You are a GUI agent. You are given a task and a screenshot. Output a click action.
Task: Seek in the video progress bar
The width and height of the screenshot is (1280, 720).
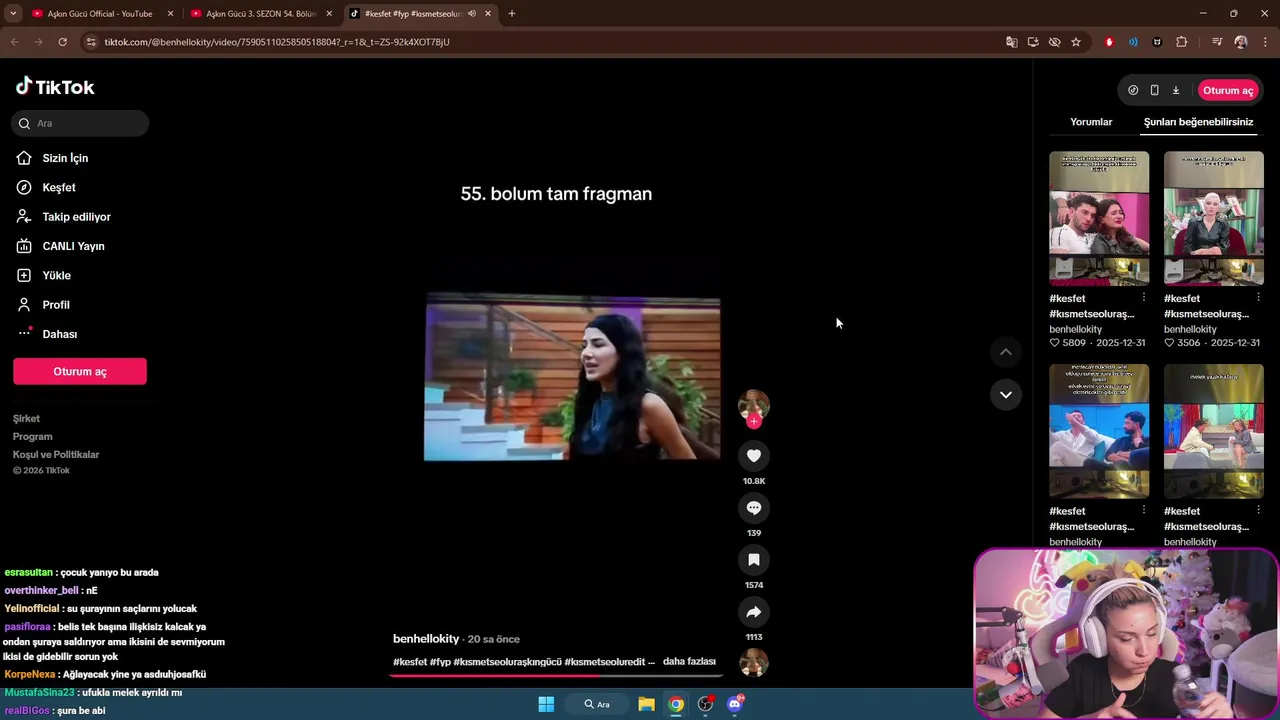[x=555, y=675]
